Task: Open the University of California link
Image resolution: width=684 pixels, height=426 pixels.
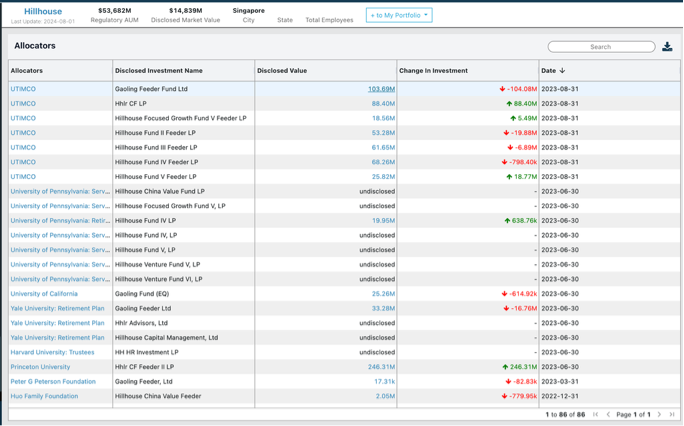Action: point(44,294)
